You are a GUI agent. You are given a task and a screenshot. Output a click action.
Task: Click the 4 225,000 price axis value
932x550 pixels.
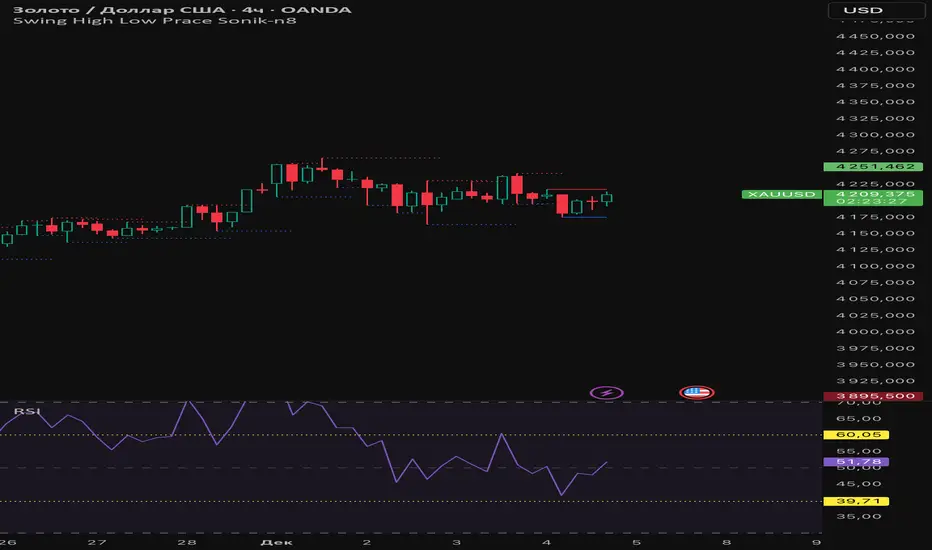pyautogui.click(x=875, y=184)
